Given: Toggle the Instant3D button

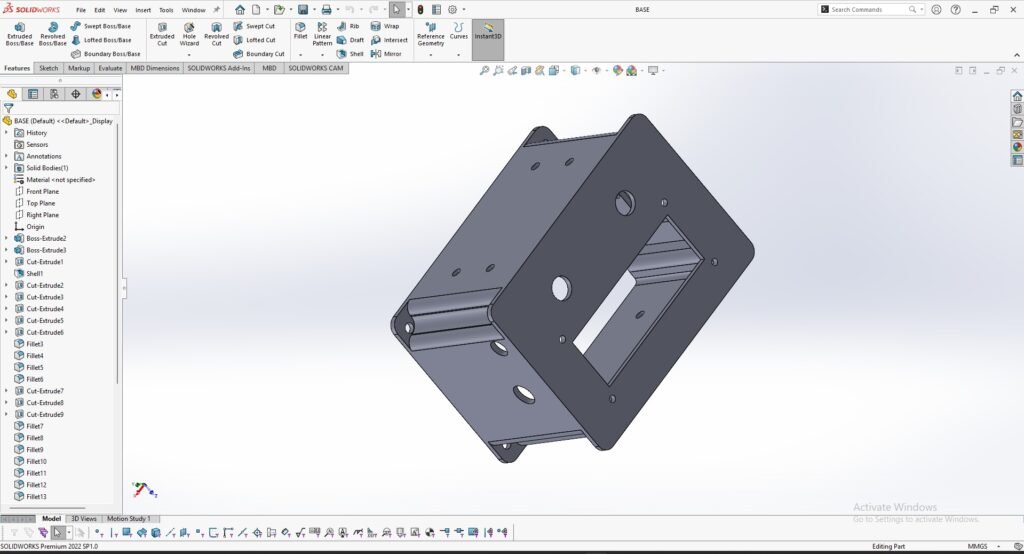Looking at the screenshot, I should [x=488, y=33].
